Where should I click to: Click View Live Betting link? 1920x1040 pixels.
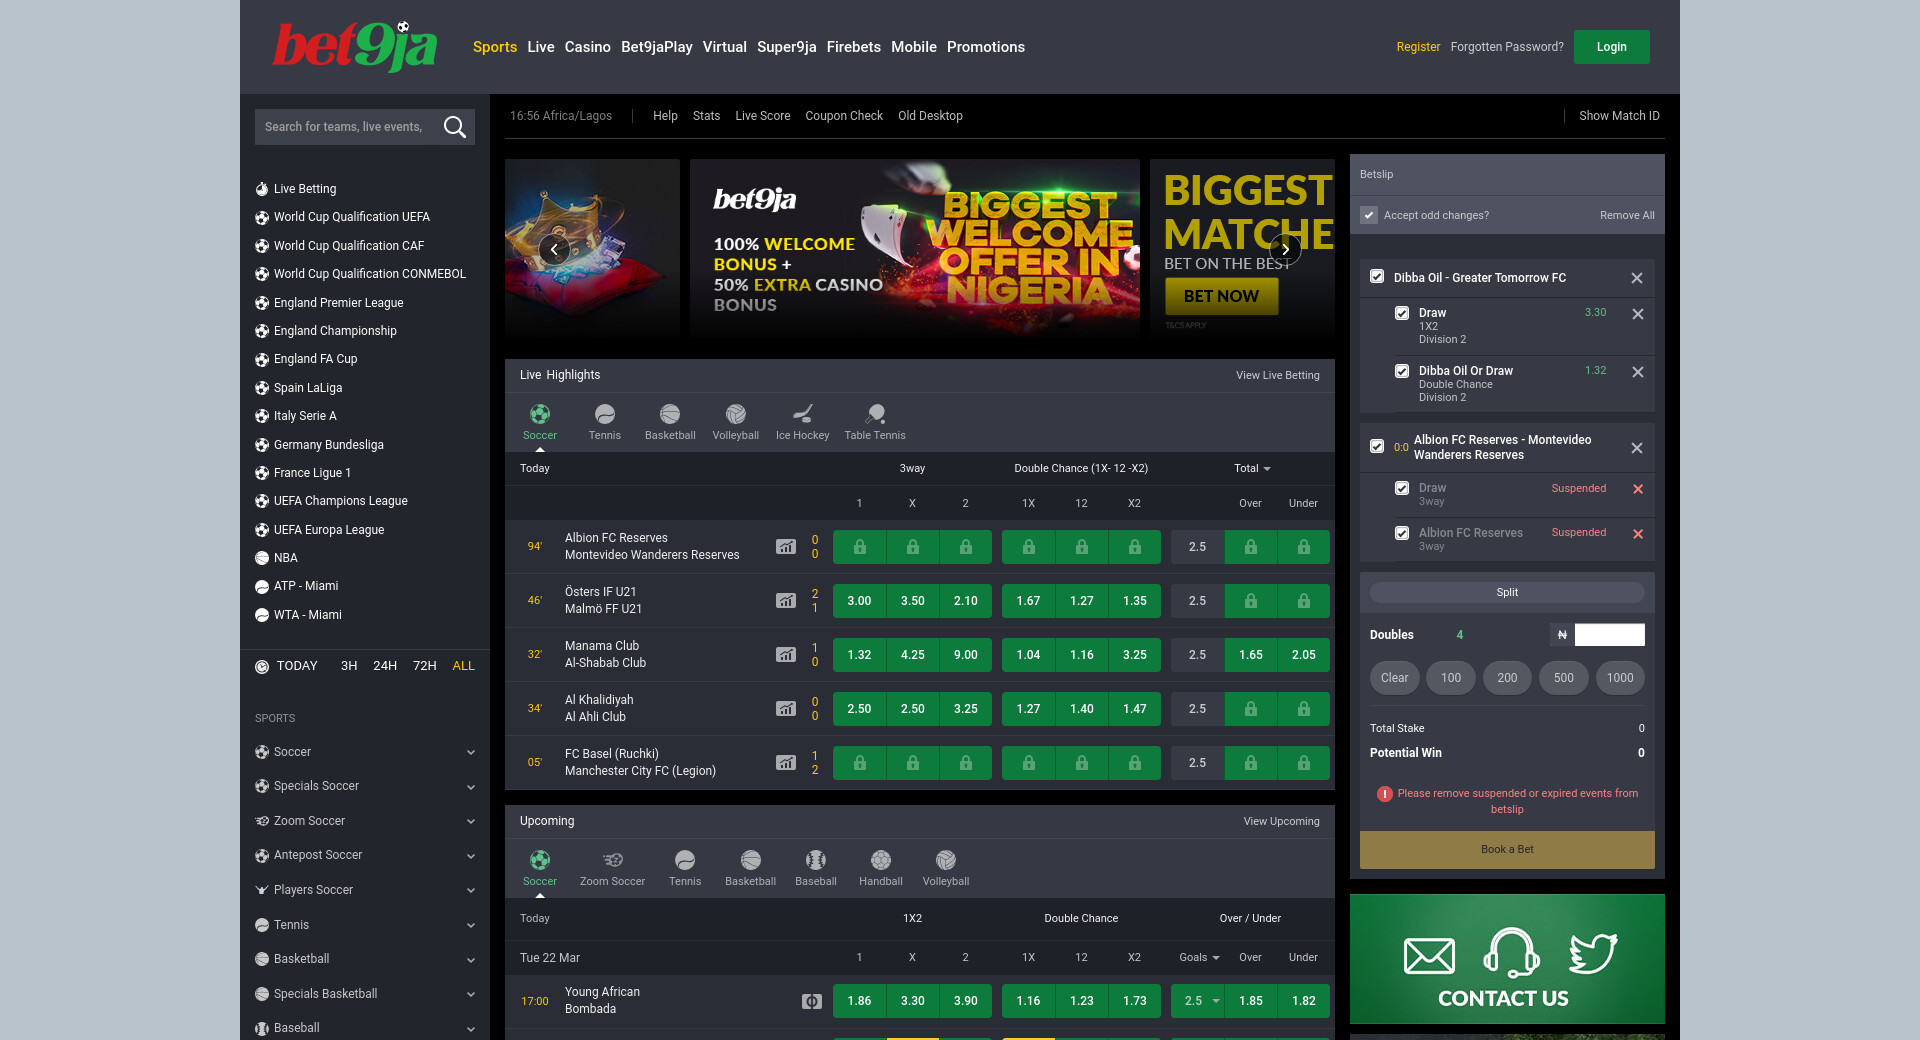point(1277,375)
